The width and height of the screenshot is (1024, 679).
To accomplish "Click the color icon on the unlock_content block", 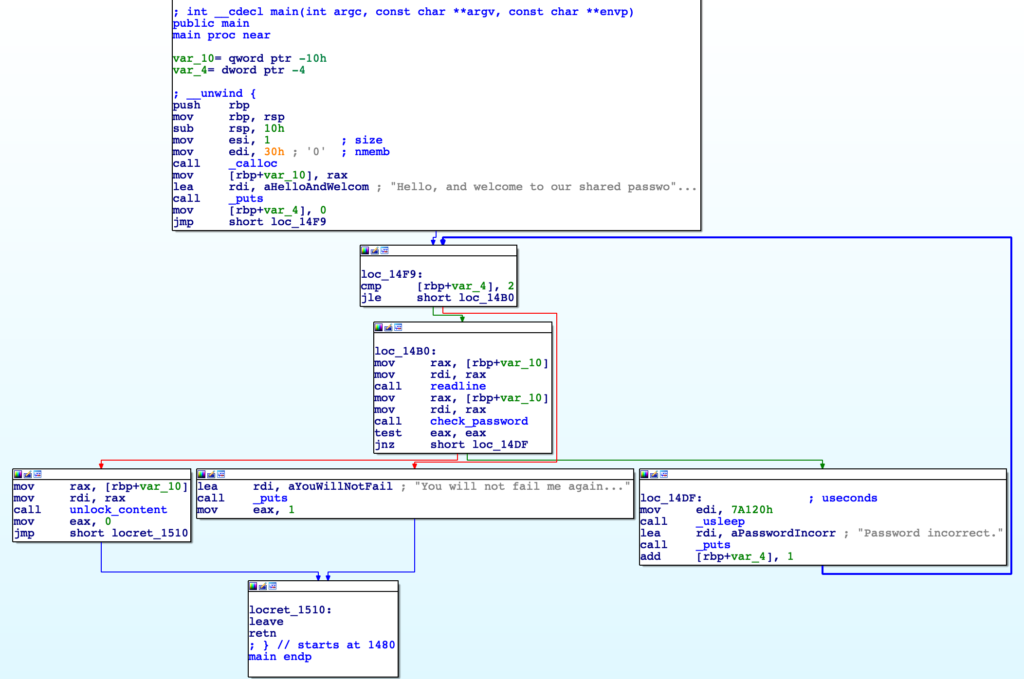I will (18, 474).
